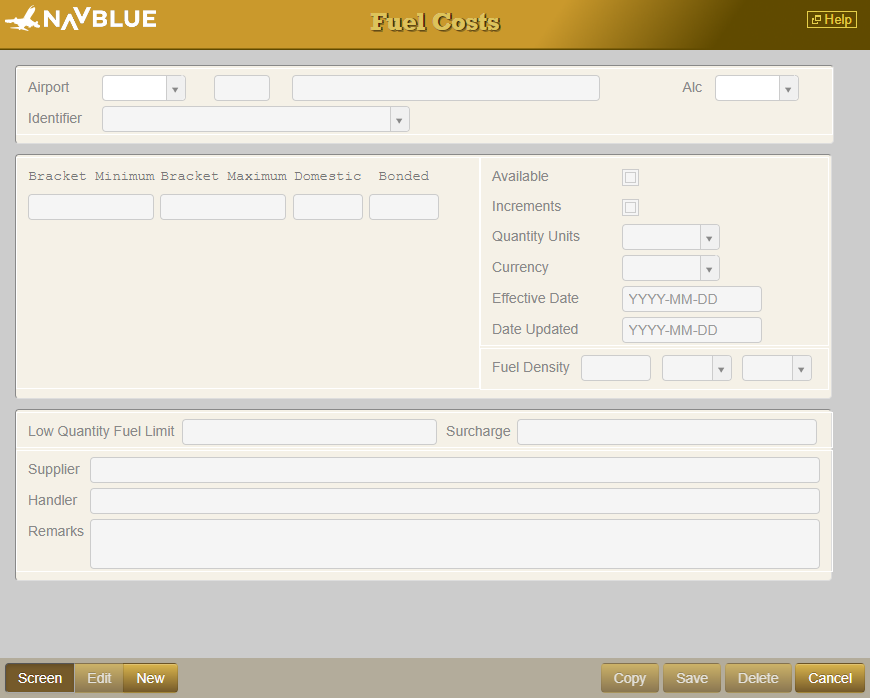Focus the Bonded price field
This screenshot has height=698, width=870.
tap(404, 207)
